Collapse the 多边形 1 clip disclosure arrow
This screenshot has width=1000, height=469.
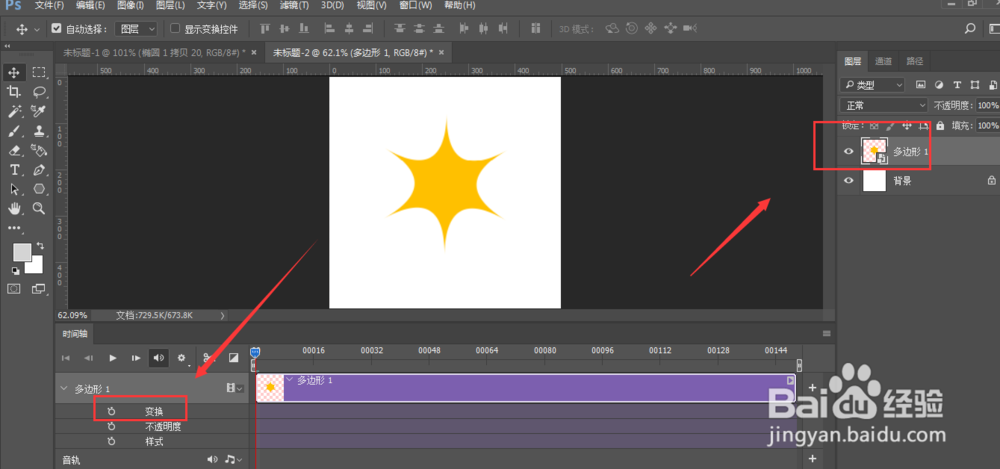[290, 380]
